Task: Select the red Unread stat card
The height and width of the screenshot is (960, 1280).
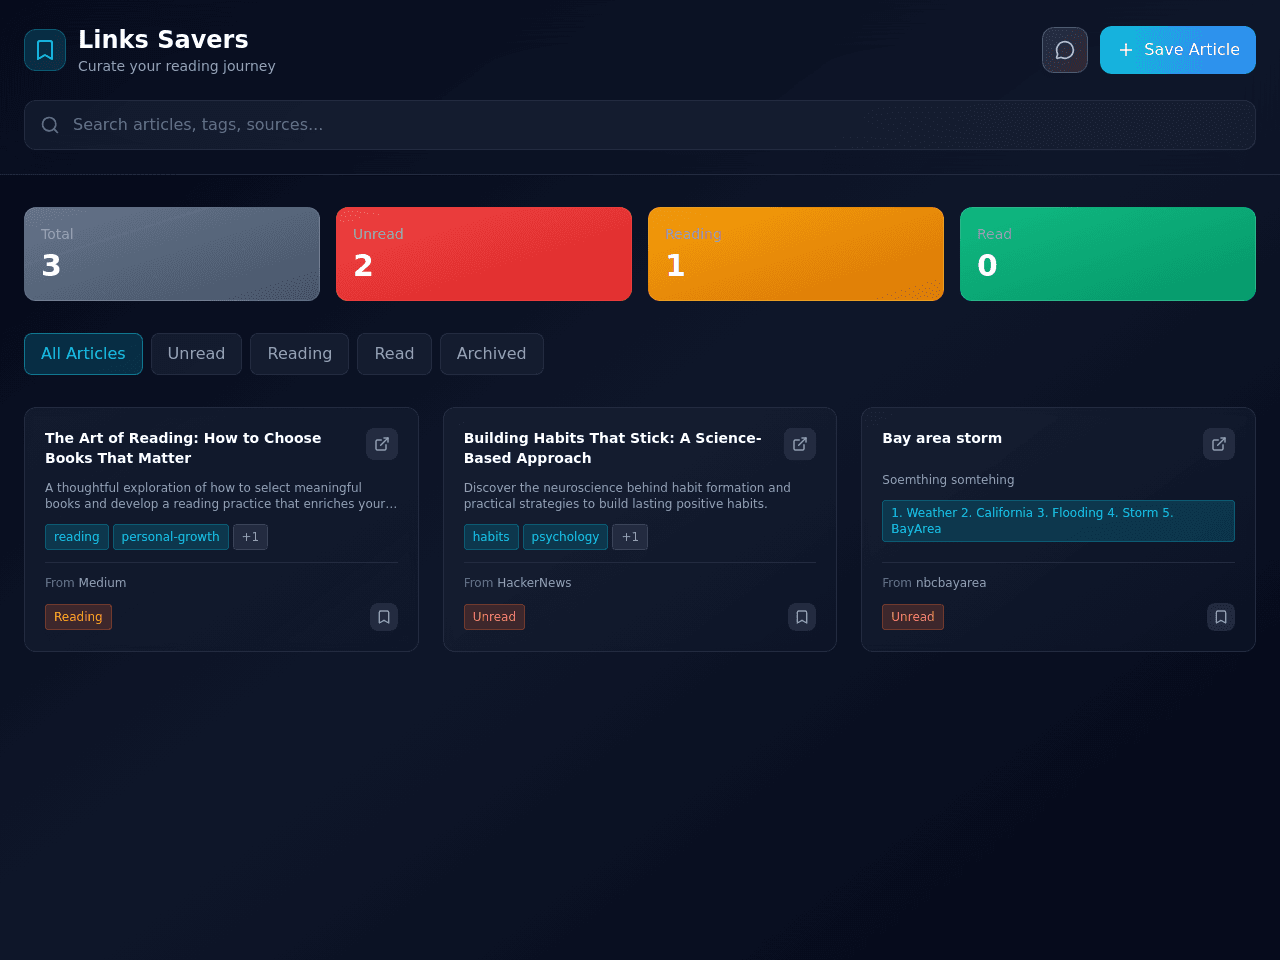Action: click(x=484, y=254)
